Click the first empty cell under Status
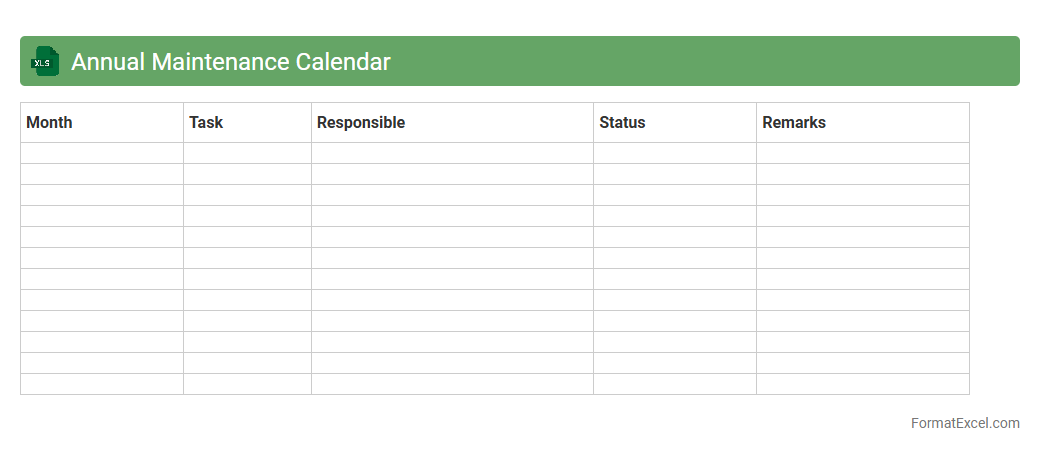1040x452 pixels. [675, 153]
